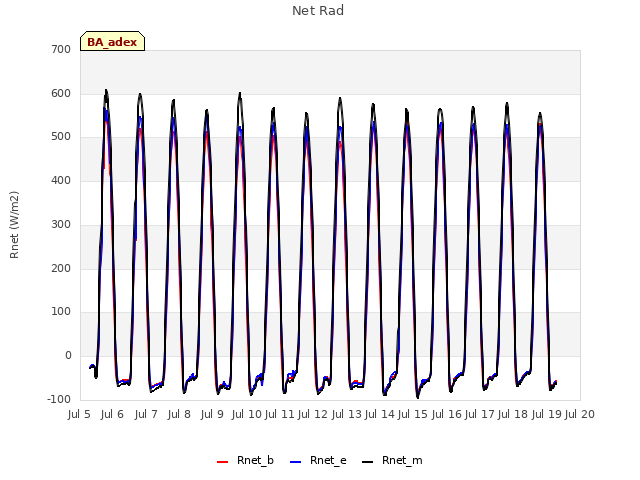Click the red Rnet_b legend swatch
This screenshot has width=640, height=480.
pos(222,462)
